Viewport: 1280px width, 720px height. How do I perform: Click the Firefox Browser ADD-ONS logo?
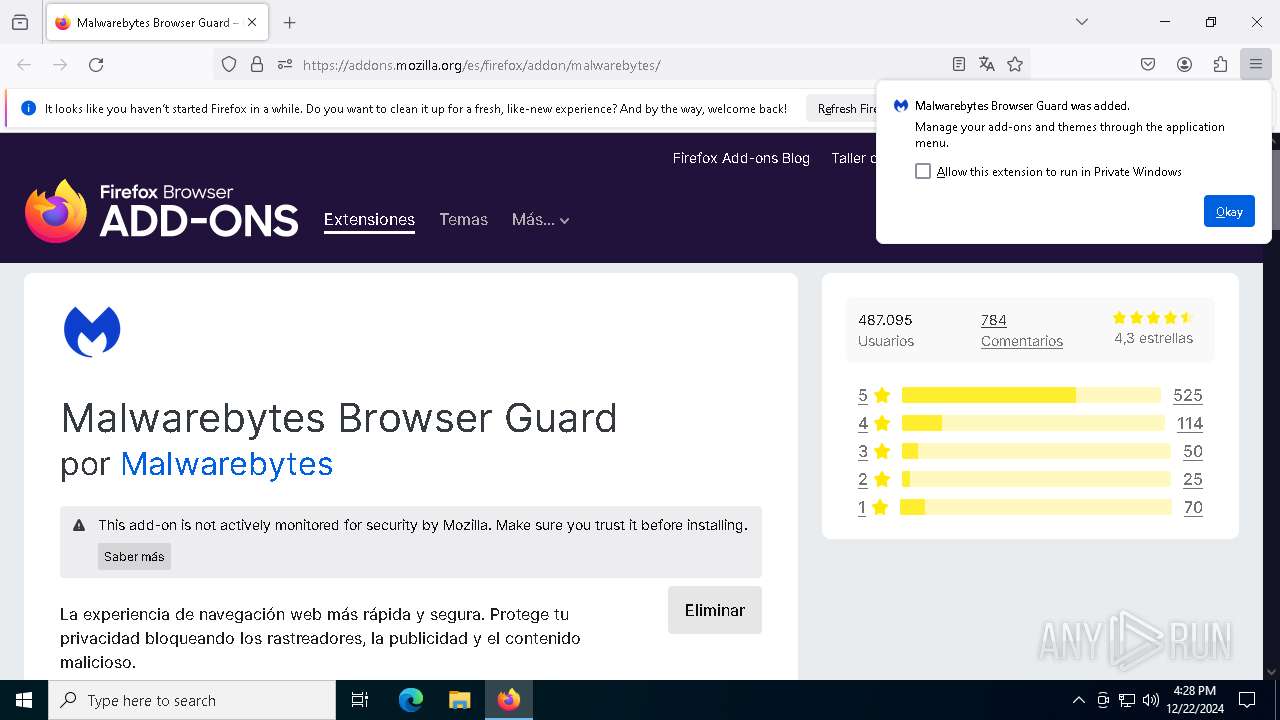pos(162,211)
